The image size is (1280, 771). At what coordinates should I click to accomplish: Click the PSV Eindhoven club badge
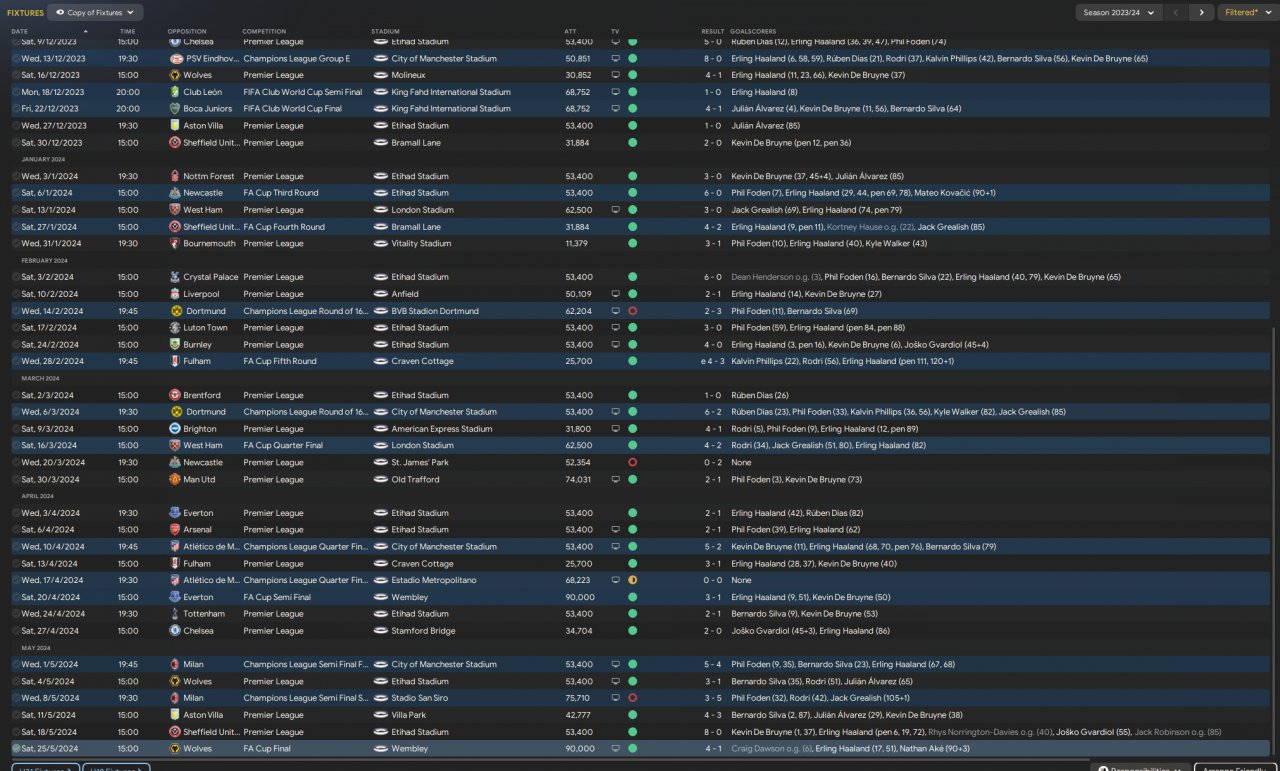(x=175, y=59)
